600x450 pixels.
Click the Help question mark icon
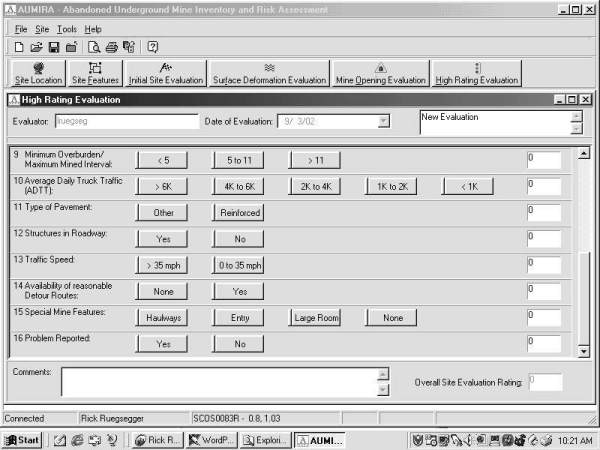point(153,47)
